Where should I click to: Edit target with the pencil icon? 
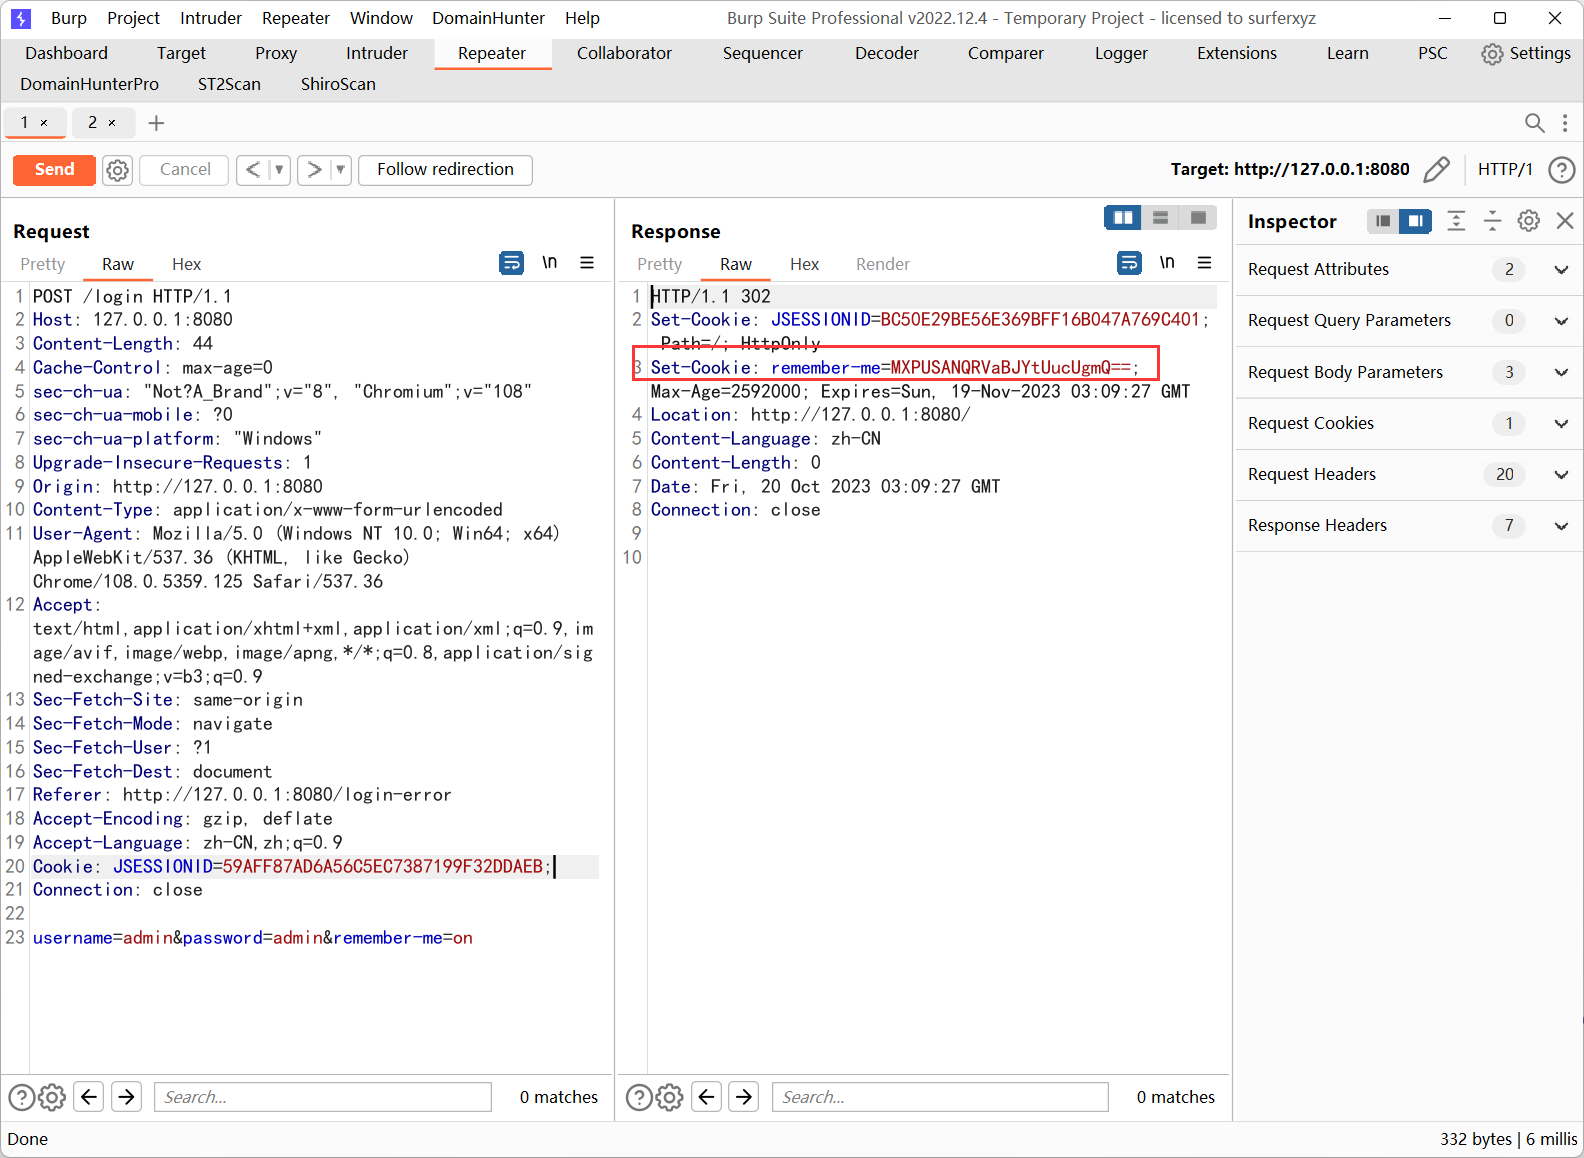click(x=1436, y=169)
